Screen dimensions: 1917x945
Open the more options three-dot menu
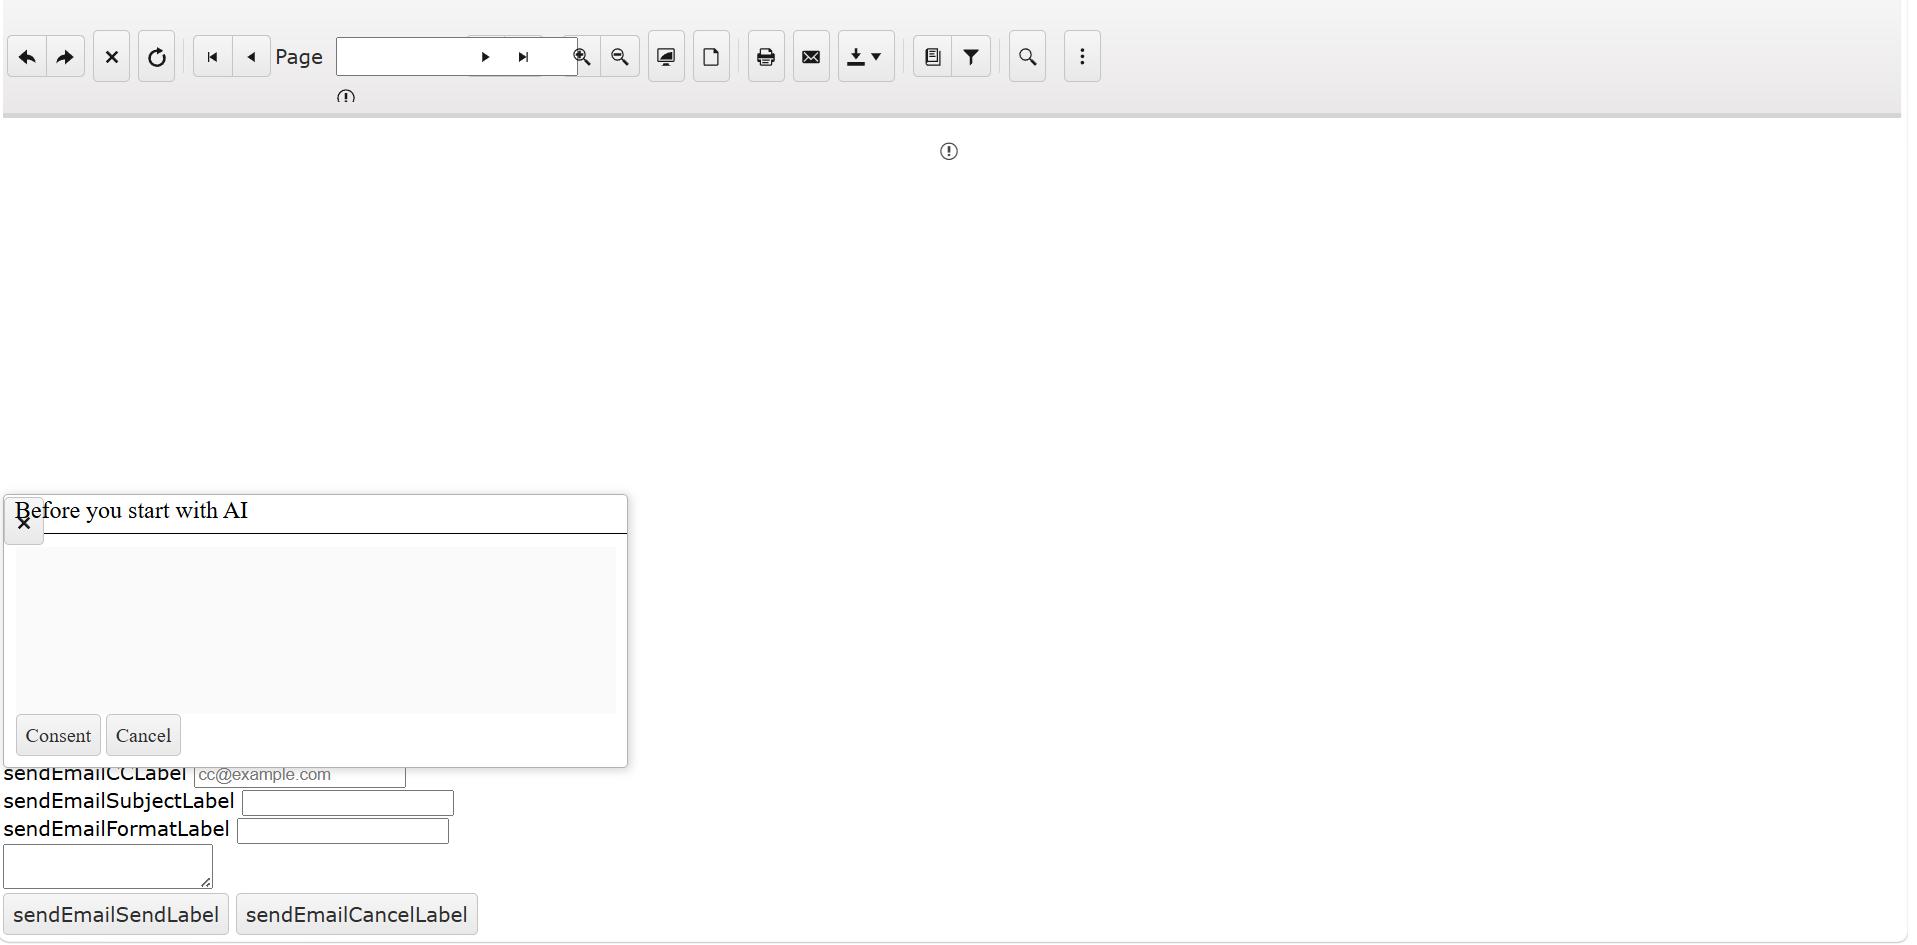(x=1082, y=57)
